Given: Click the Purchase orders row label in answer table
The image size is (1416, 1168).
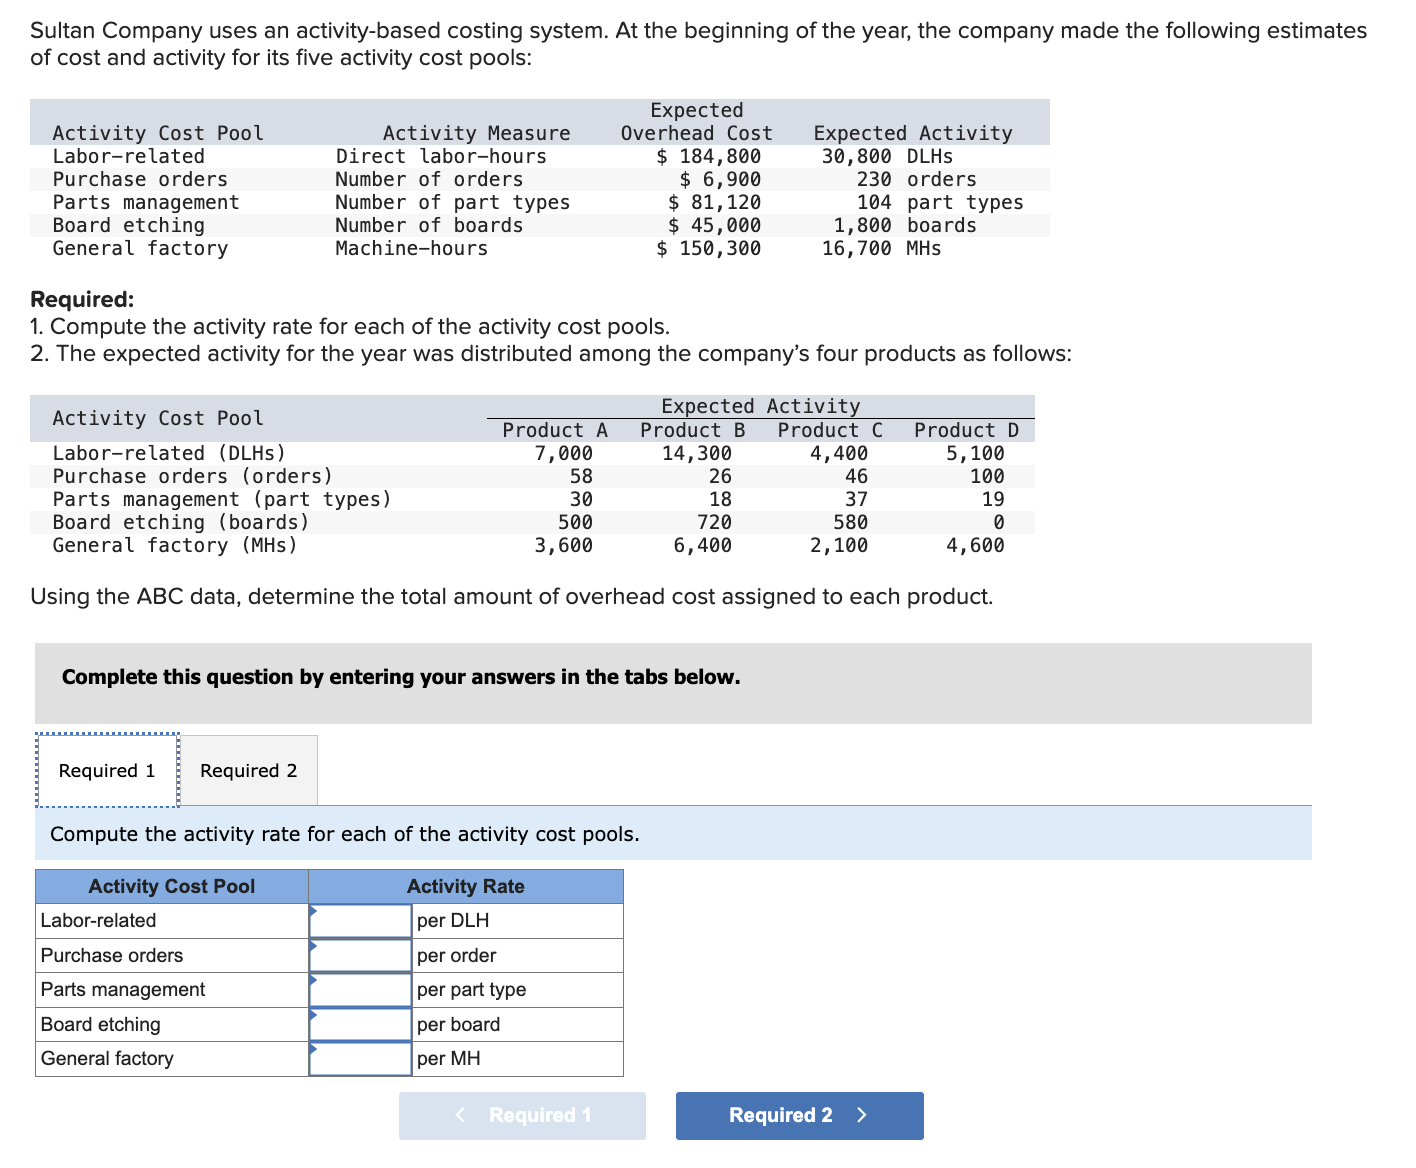Looking at the screenshot, I should point(112,955).
